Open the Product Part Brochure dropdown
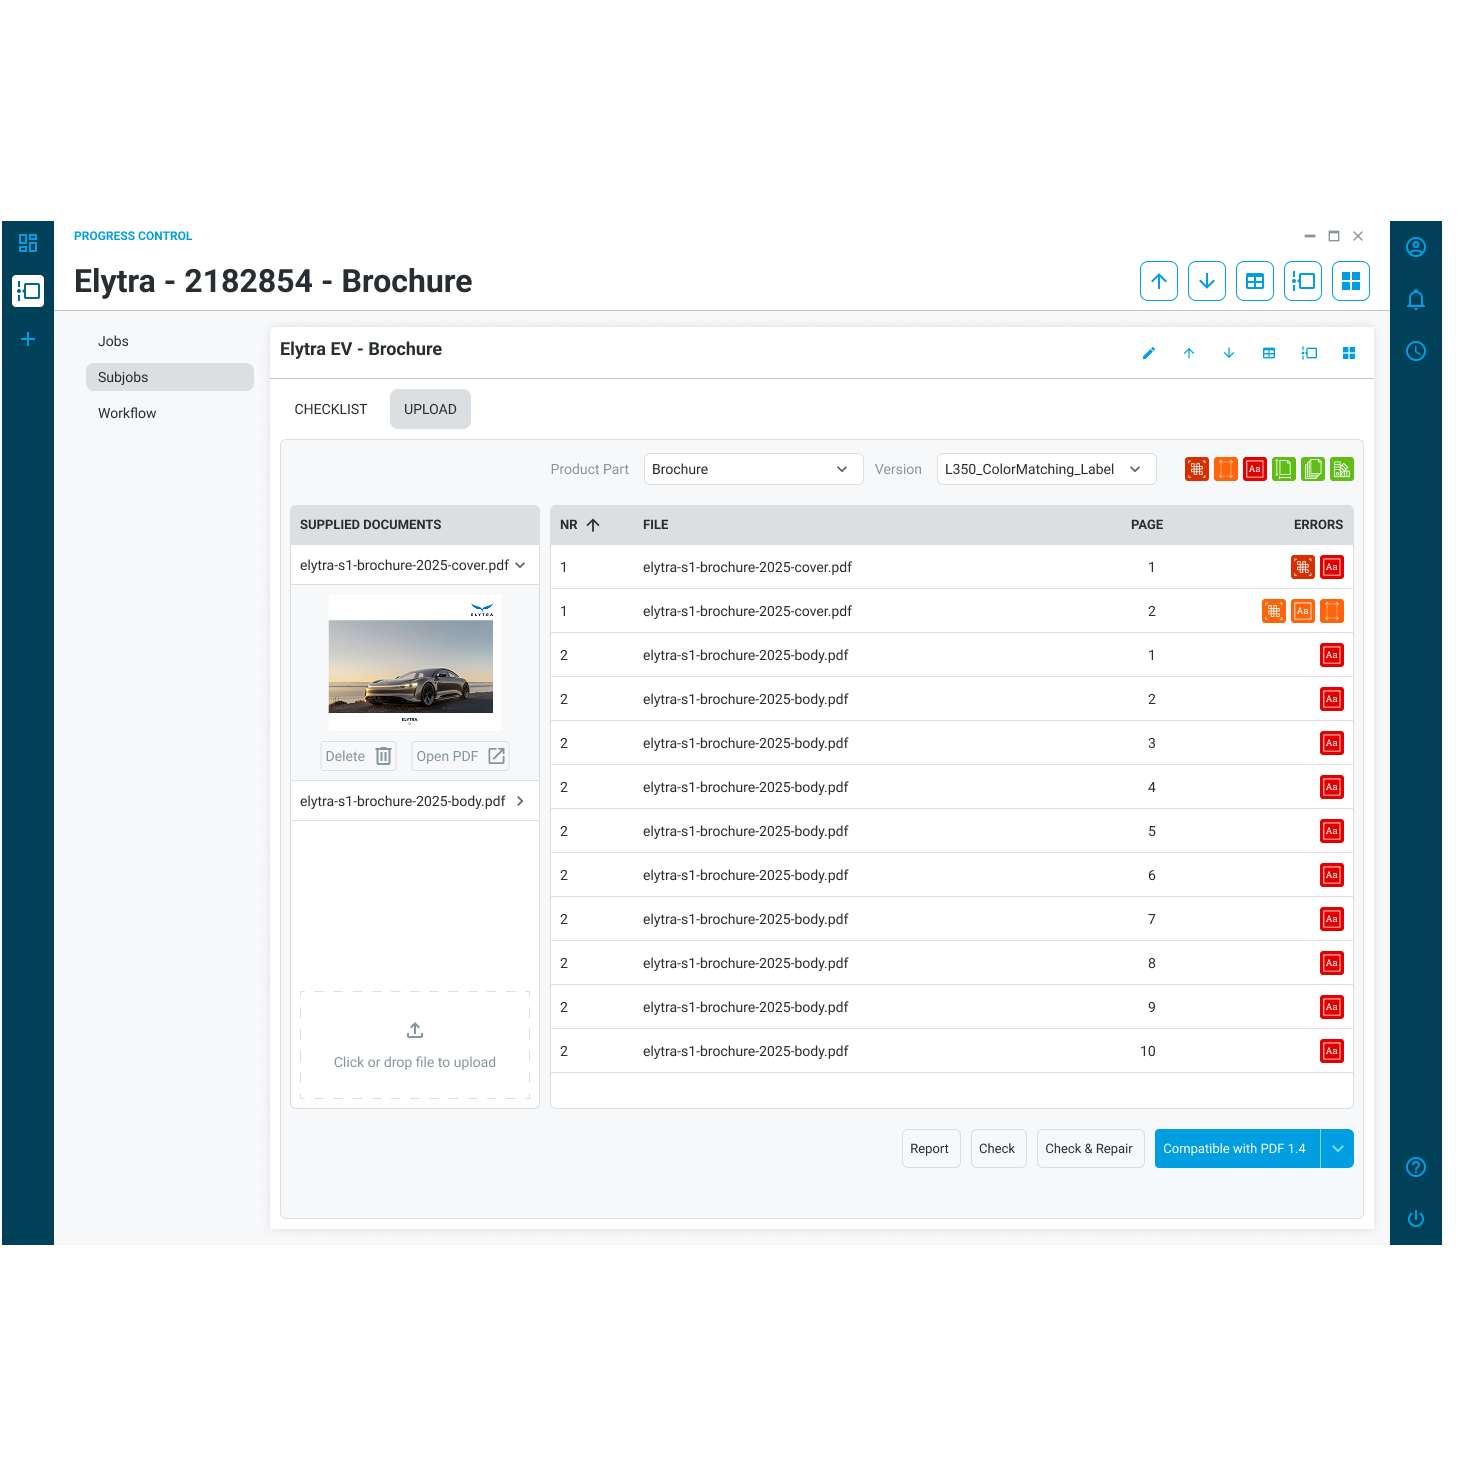 pyautogui.click(x=753, y=469)
